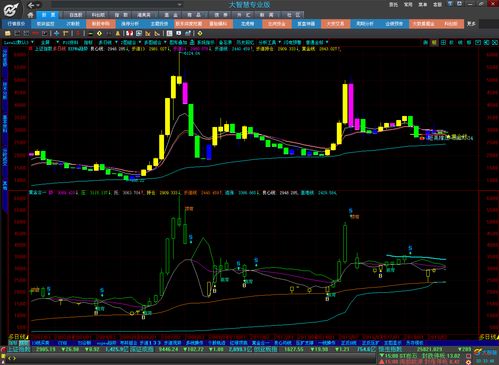
Task: Click the grid layout icon above the chart
Action: [443, 42]
